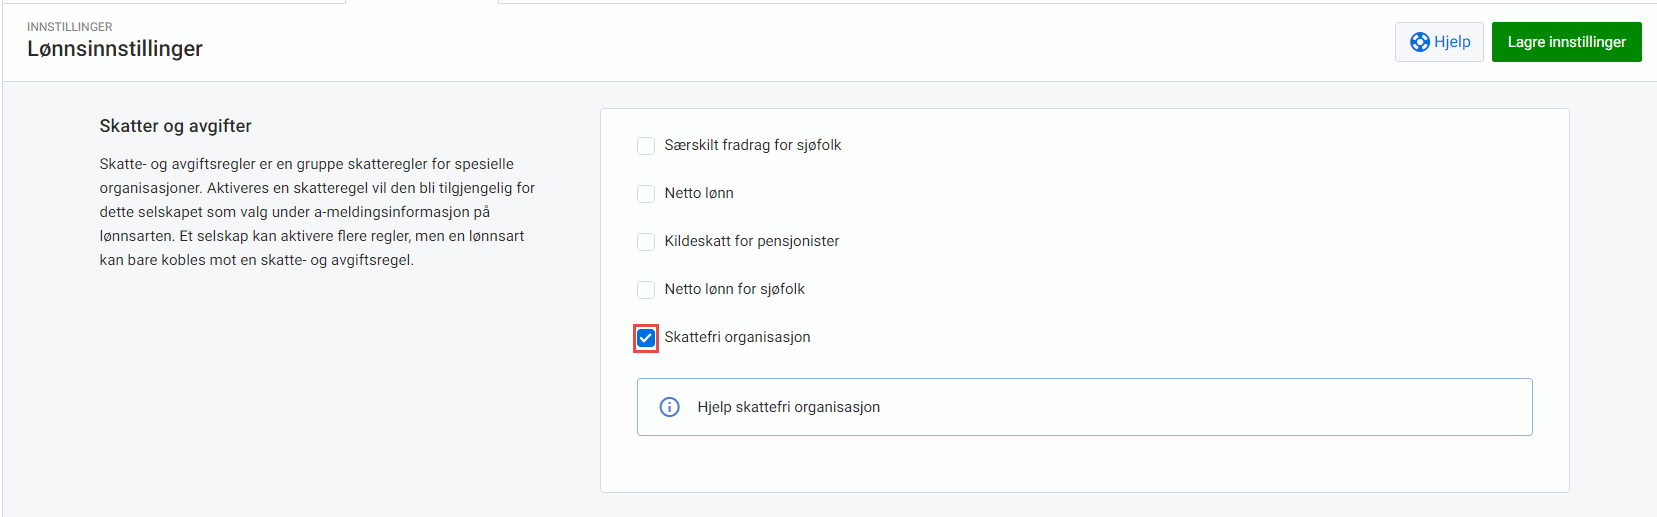Open Hjelp skattefri organisasjon text link
Image resolution: width=1657 pixels, height=517 pixels.
point(788,407)
